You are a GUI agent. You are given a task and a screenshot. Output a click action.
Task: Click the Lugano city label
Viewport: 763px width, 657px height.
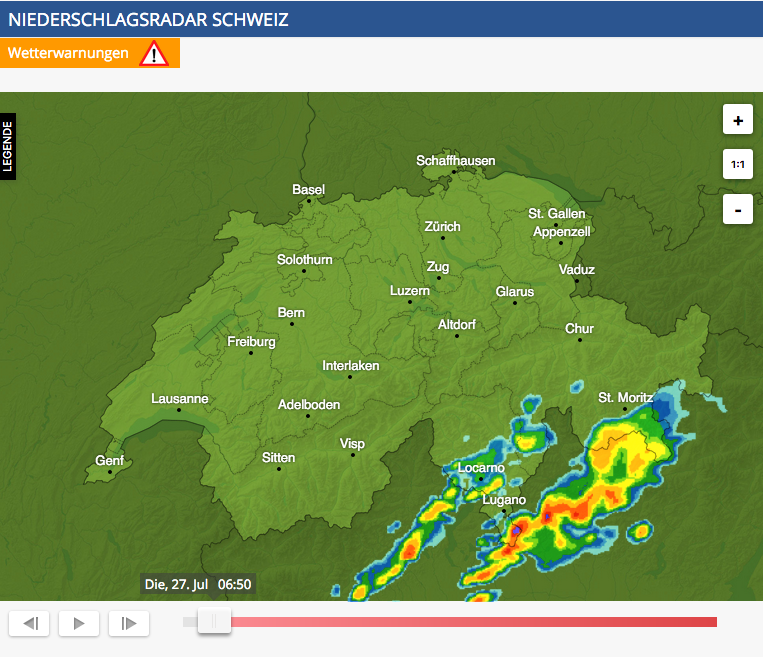(x=504, y=500)
